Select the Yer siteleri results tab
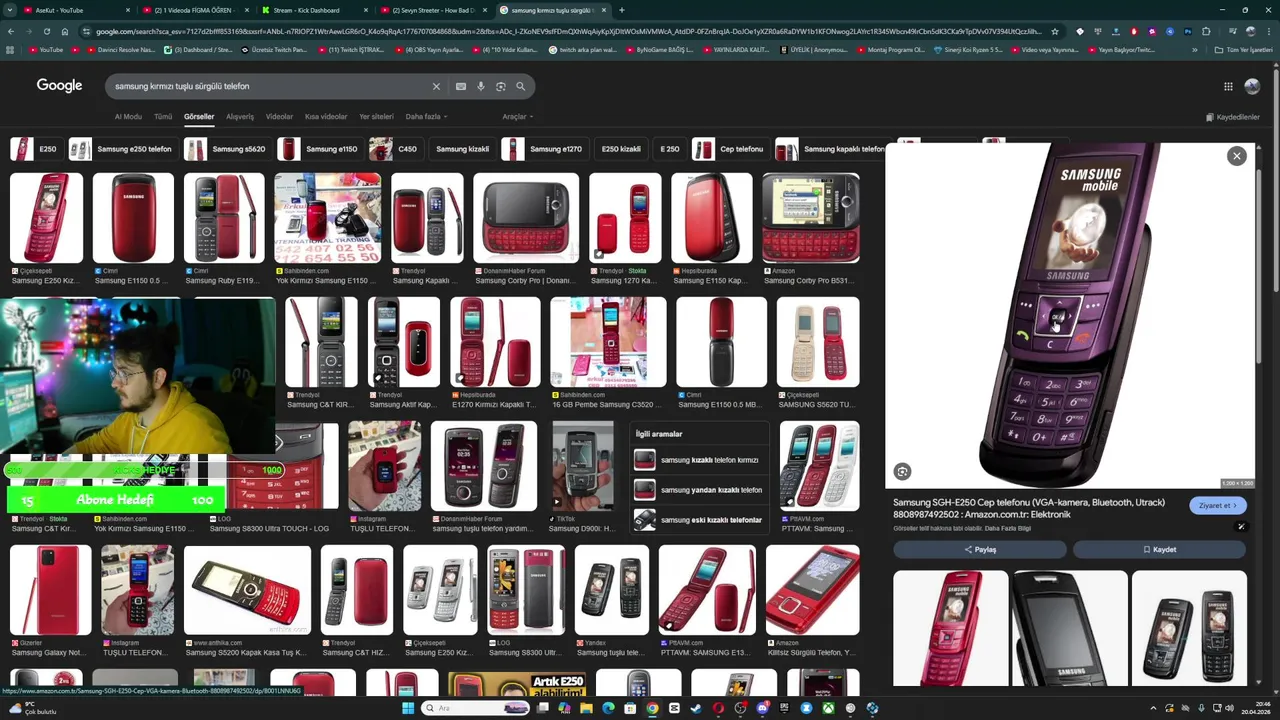 (x=376, y=117)
